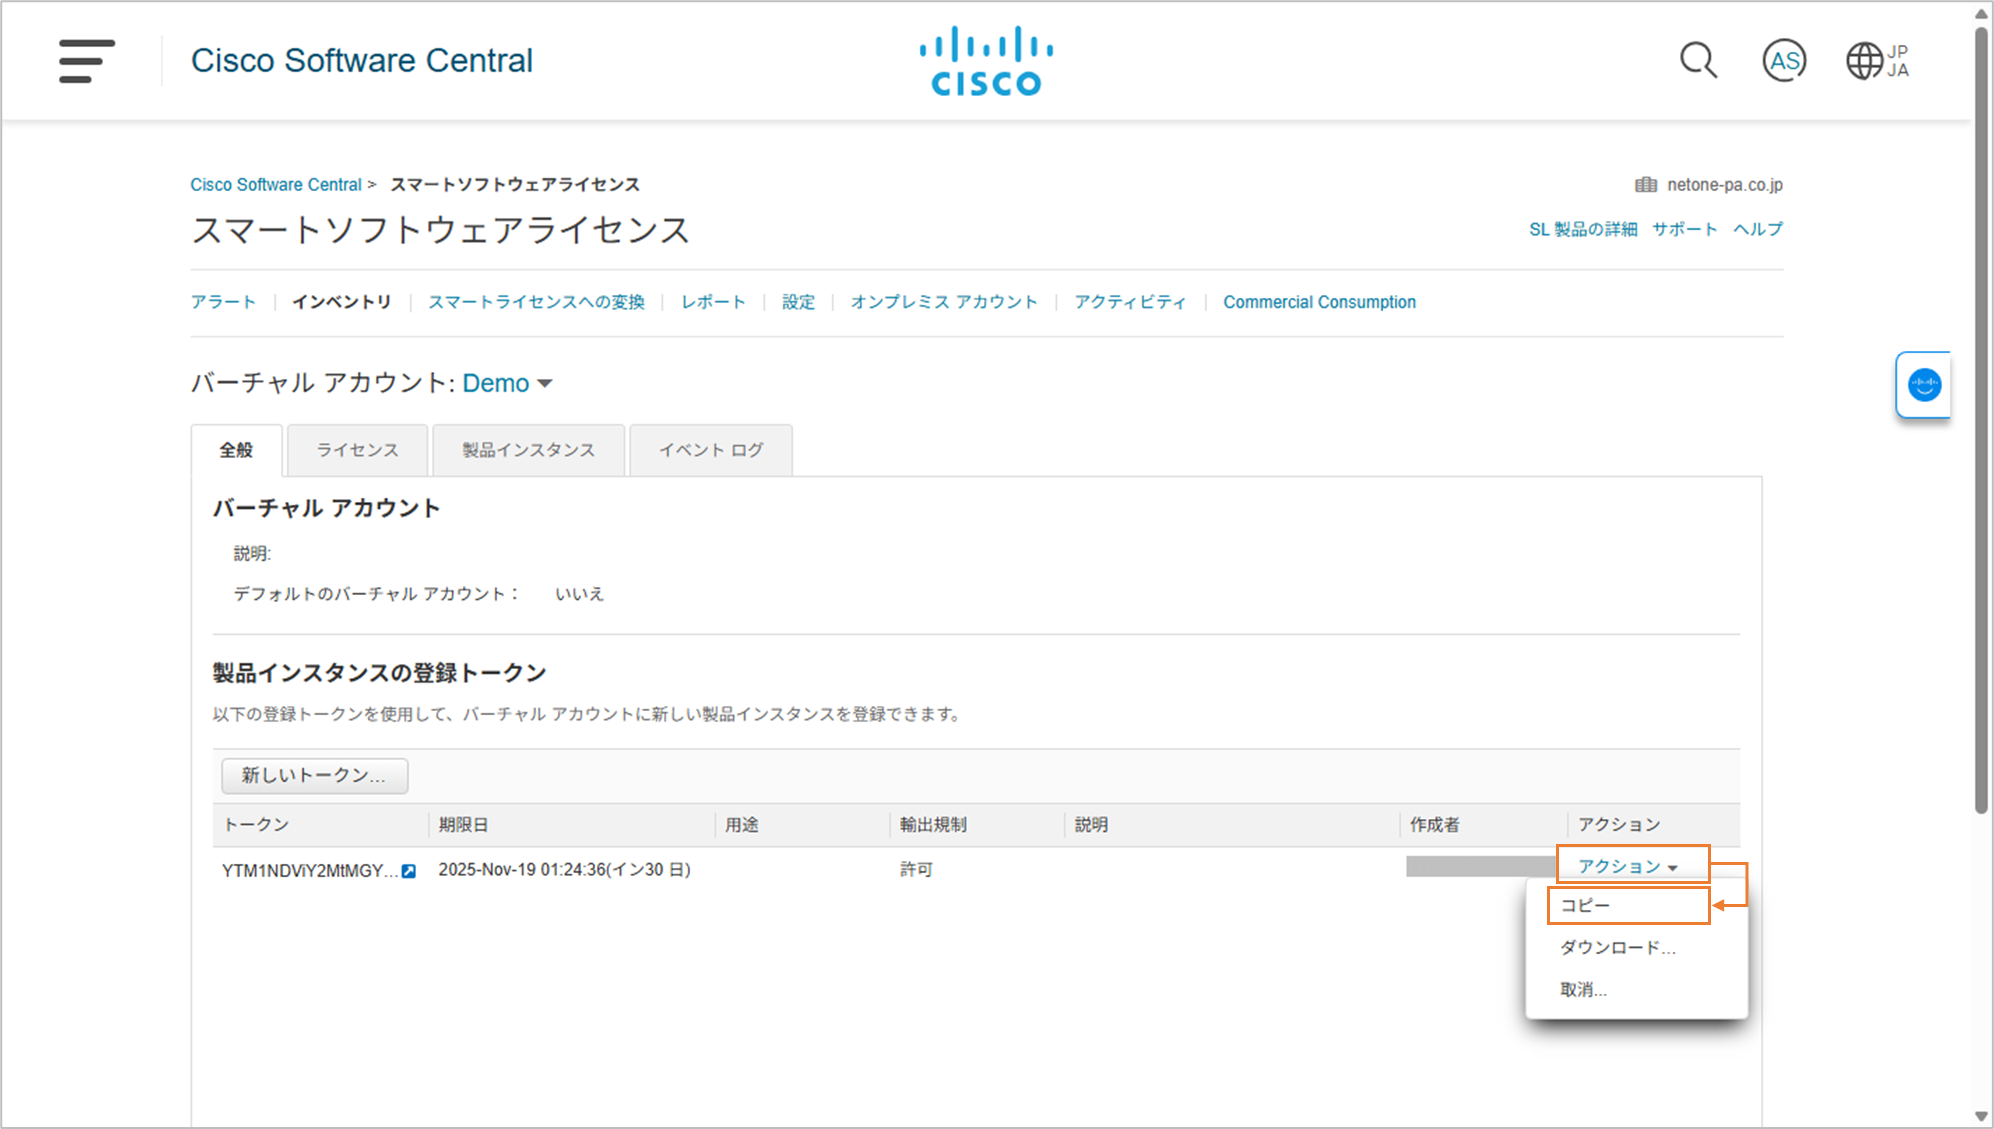The width and height of the screenshot is (1994, 1129).
Task: Click the 新しいトークン... button
Action: (x=314, y=775)
